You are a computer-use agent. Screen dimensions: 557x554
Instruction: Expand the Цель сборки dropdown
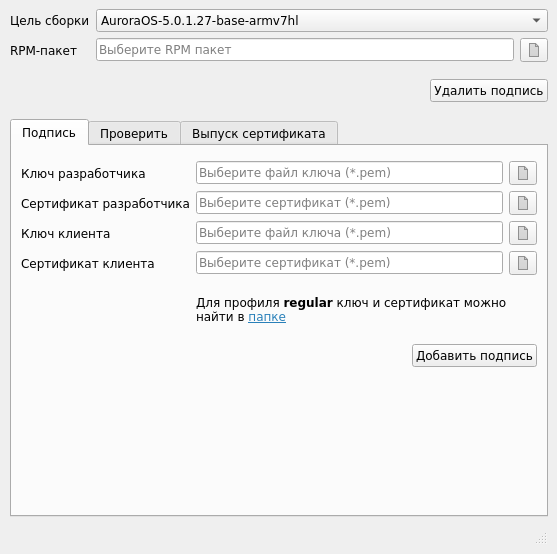[x=321, y=21]
